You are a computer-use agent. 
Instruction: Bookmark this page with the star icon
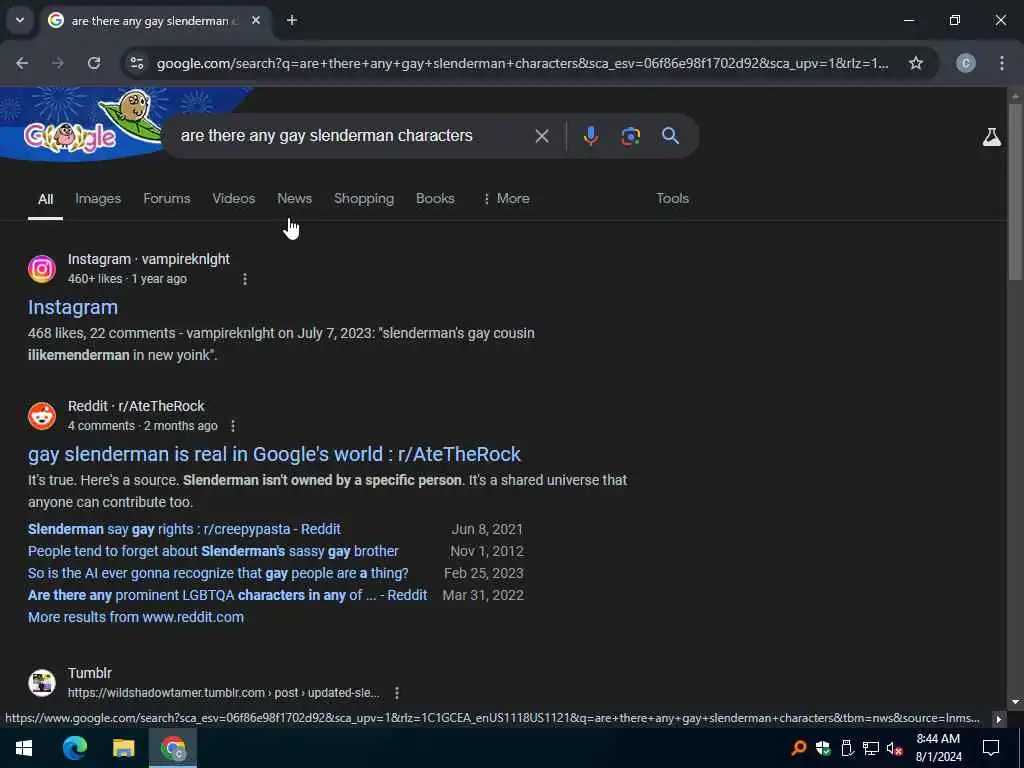916,63
